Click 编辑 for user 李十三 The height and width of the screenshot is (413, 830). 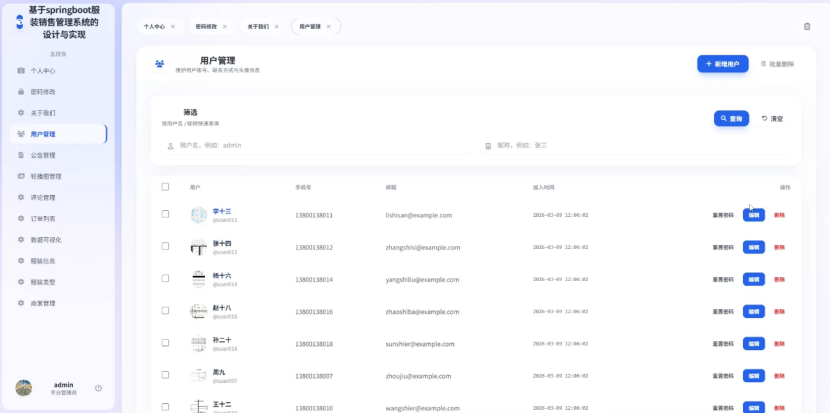point(754,215)
